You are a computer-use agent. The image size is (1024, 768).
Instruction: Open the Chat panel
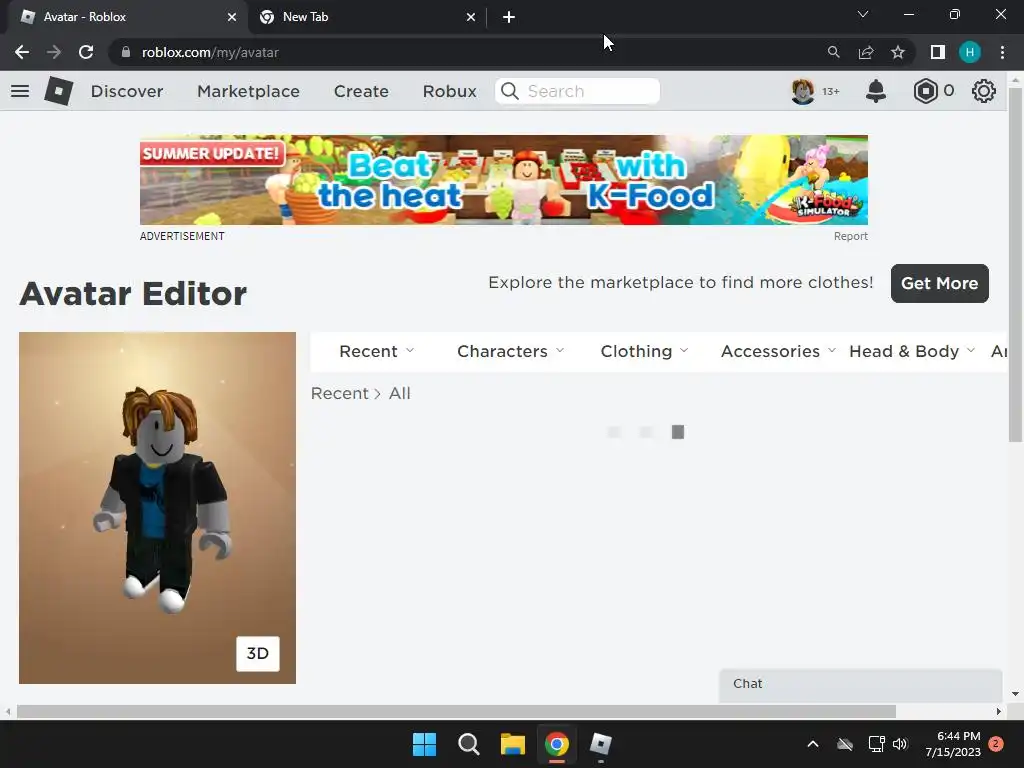tap(861, 684)
